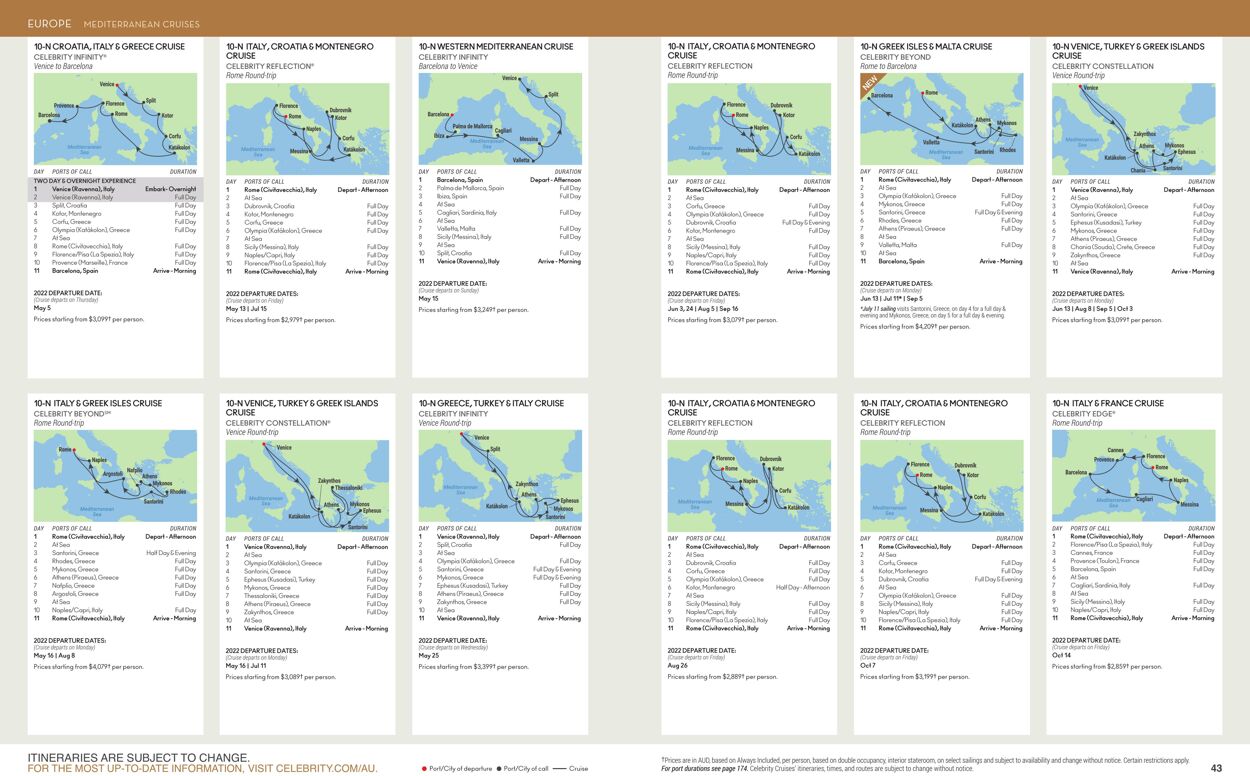
Task: Click page number 43 in bottom corner
Action: [1217, 767]
